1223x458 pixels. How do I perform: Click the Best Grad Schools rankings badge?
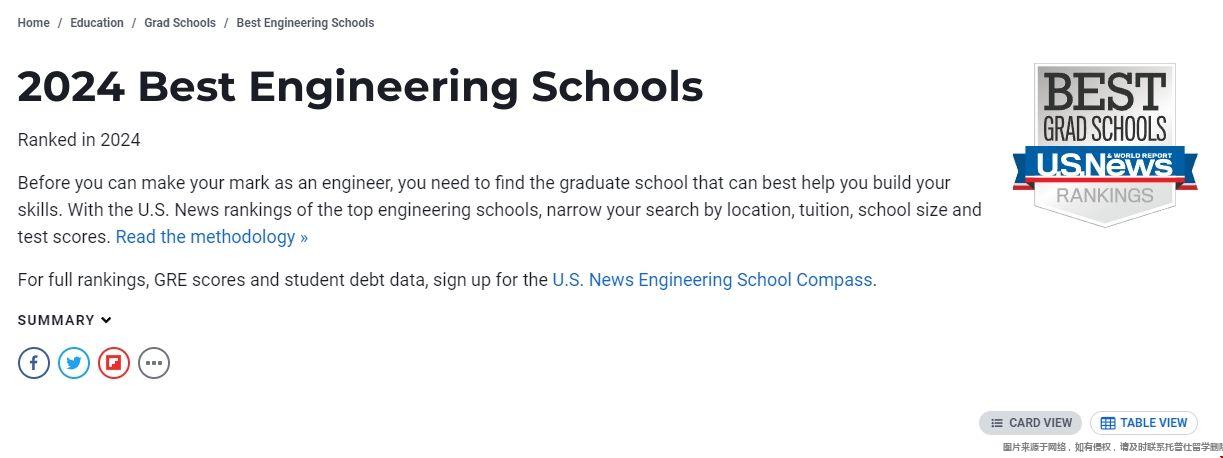coord(1105,145)
